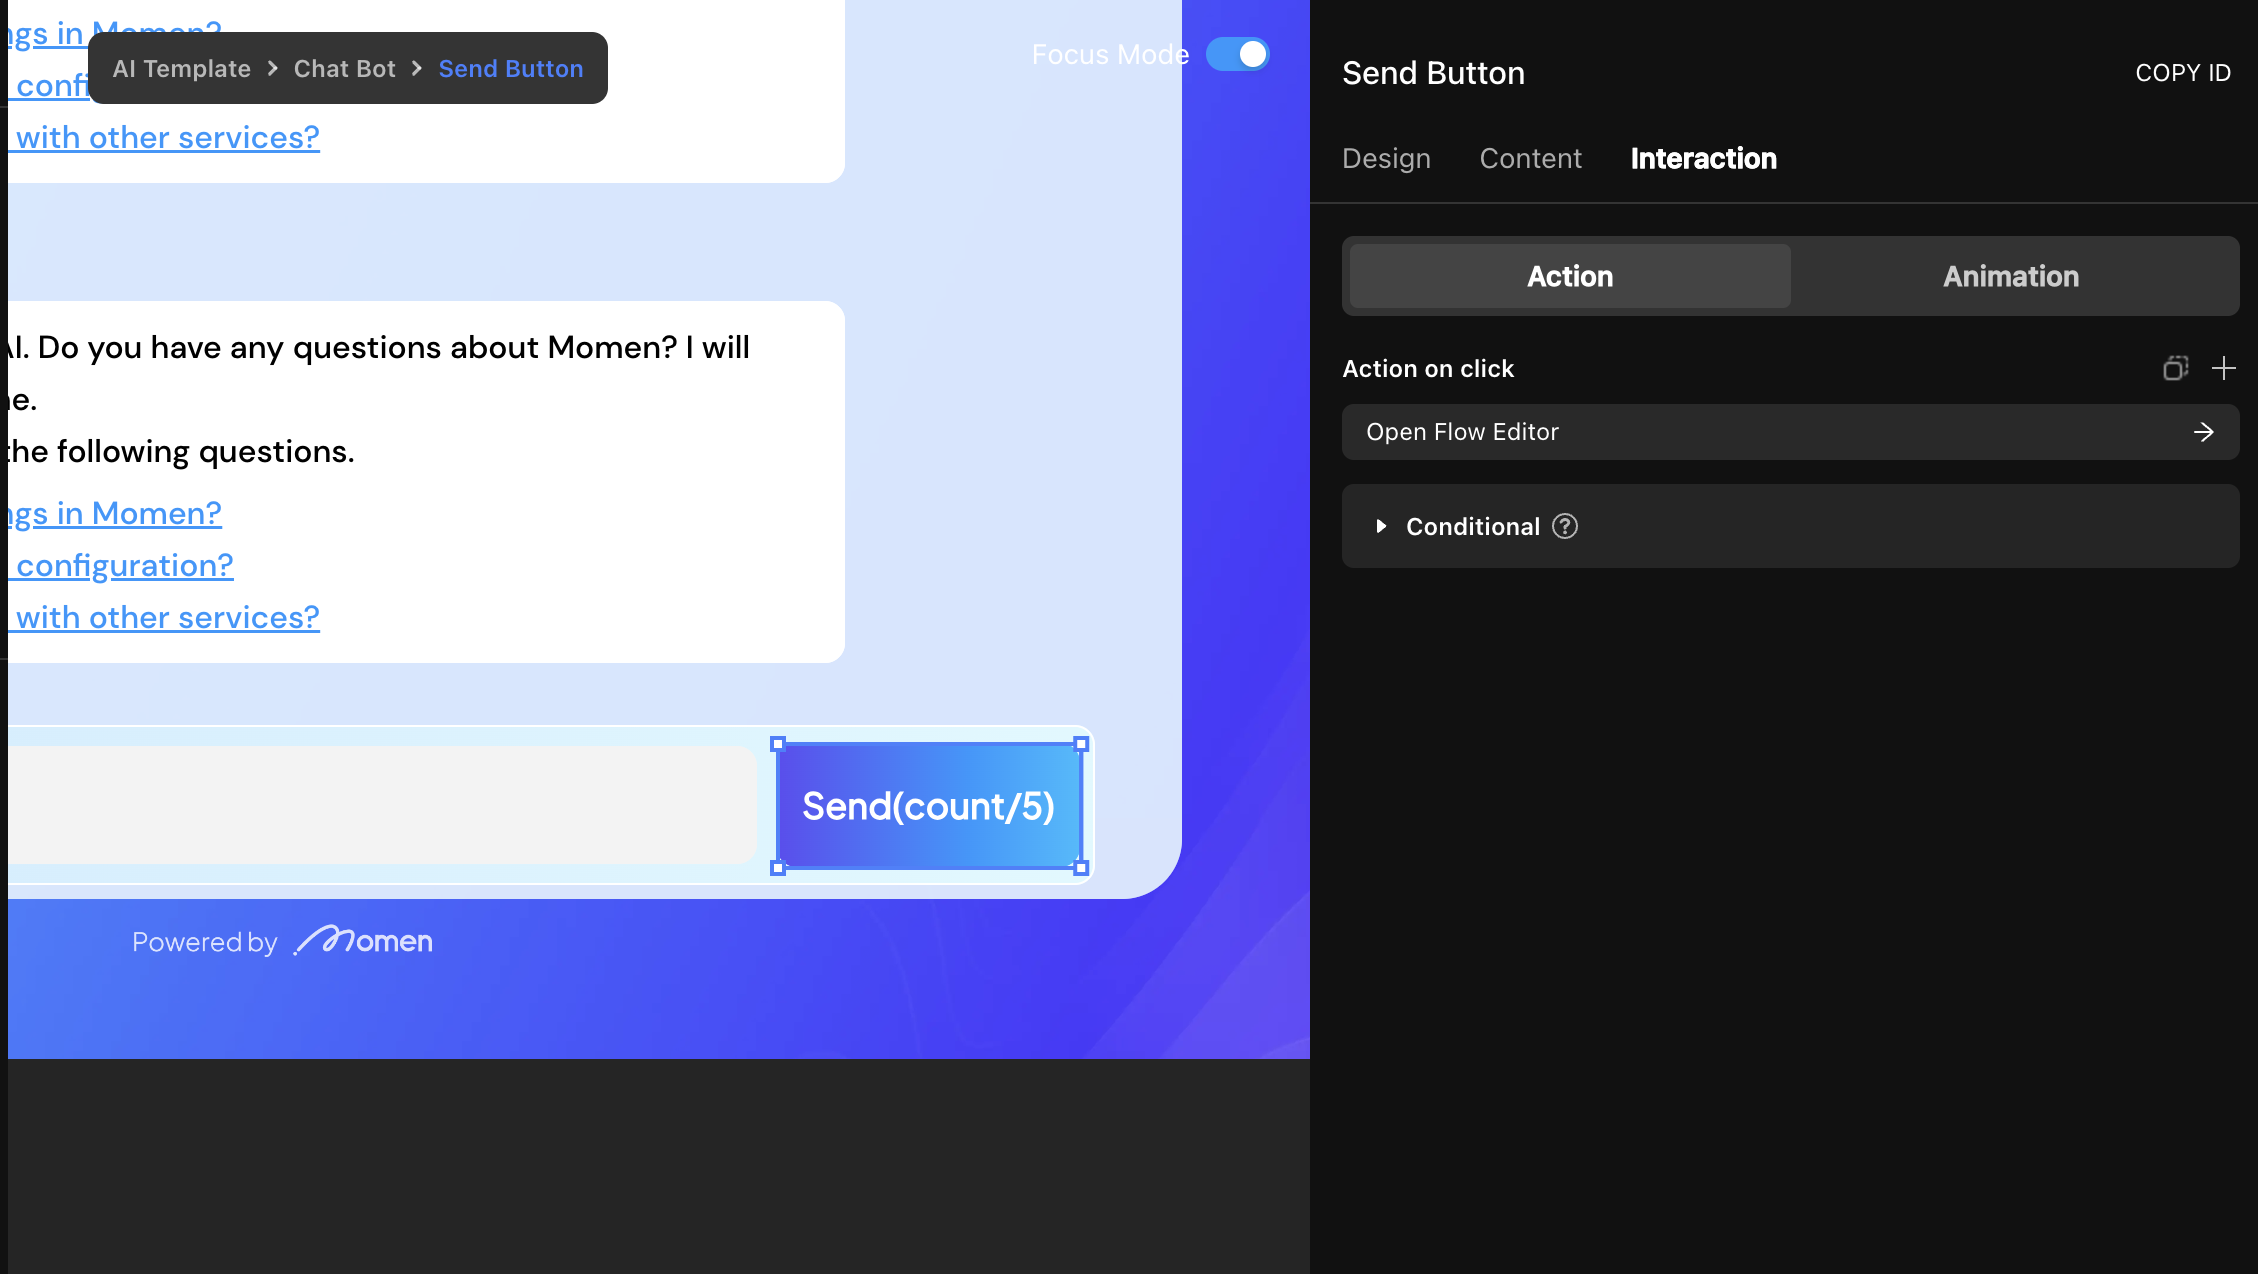Click the 'the following questions.' text
The width and height of the screenshot is (2258, 1274).
coord(181,451)
